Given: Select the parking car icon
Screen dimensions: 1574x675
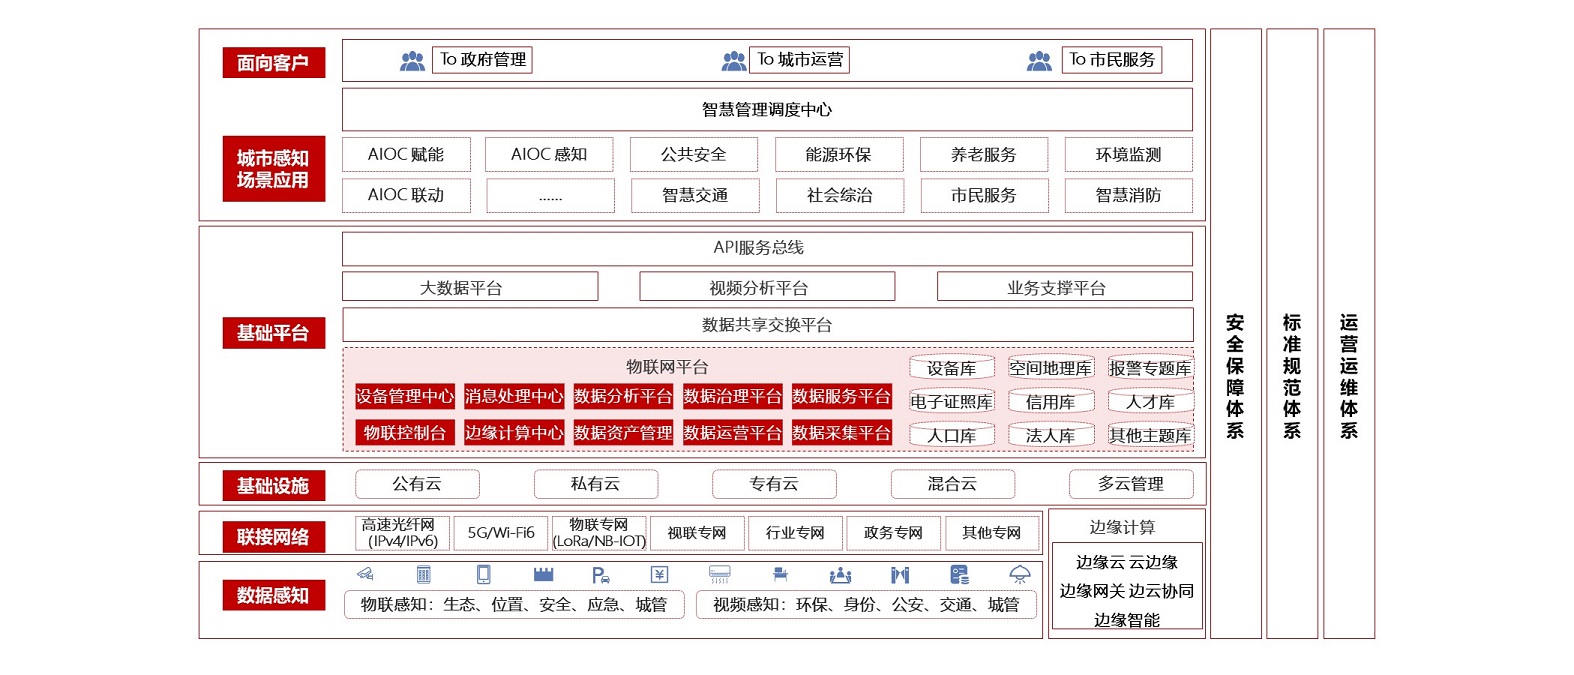Looking at the screenshot, I should click(600, 575).
